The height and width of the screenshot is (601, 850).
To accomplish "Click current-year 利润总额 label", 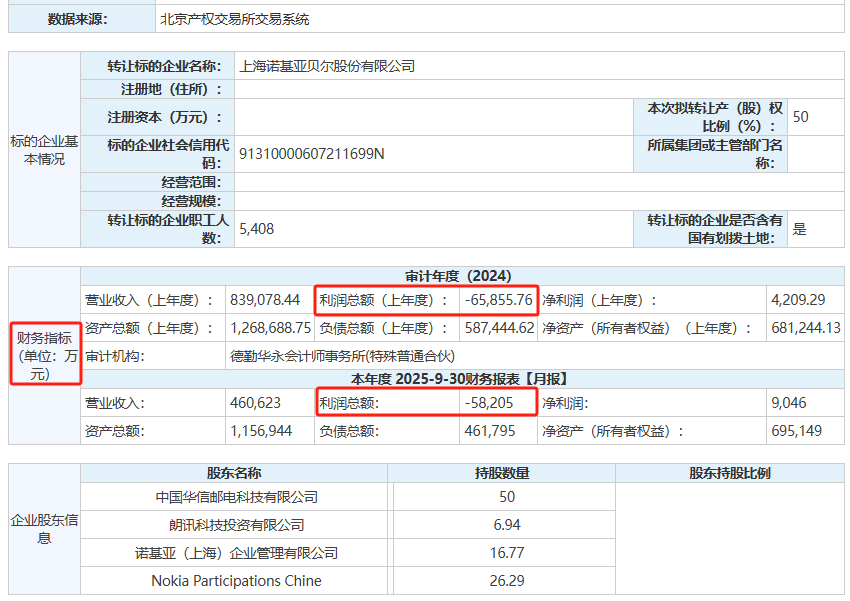I will [x=349, y=403].
